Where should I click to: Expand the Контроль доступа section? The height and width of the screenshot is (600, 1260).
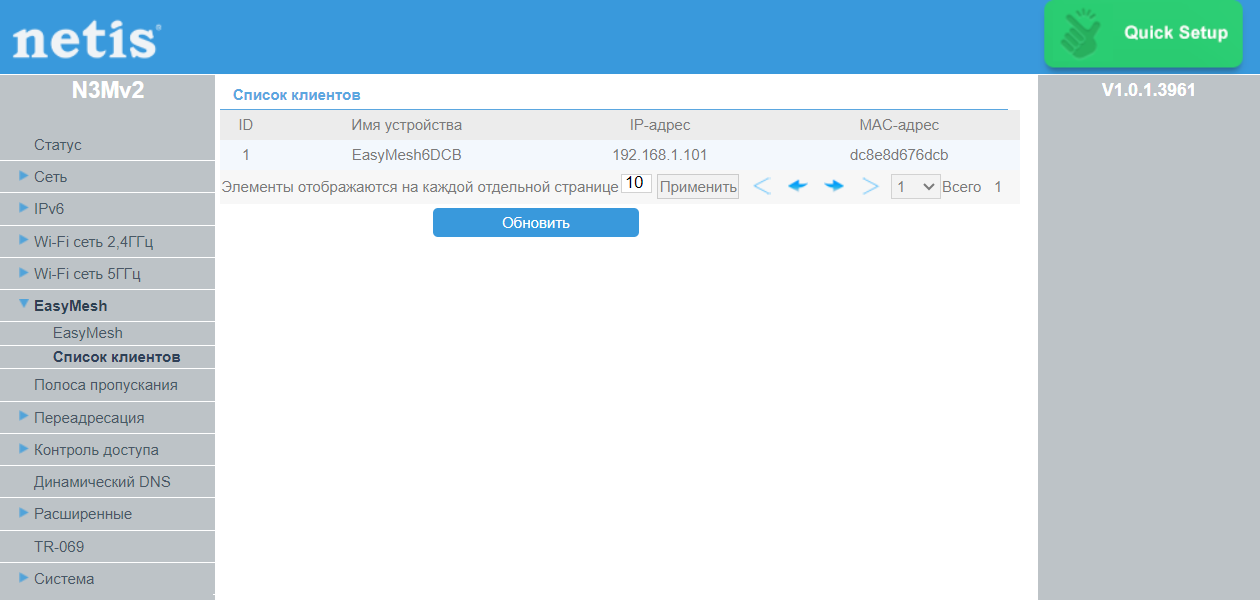pos(96,449)
